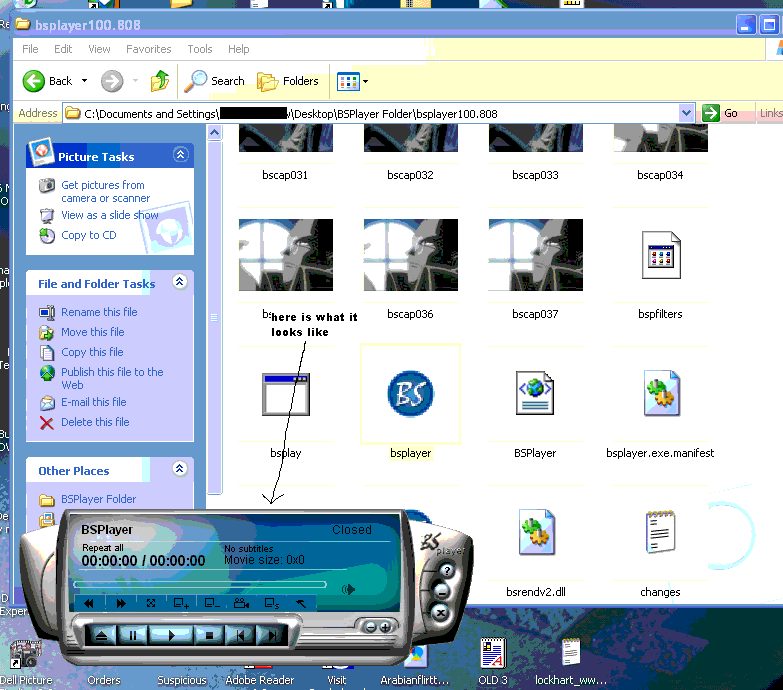Click the fast forward icon in BSPlayer
Image resolution: width=783 pixels, height=690 pixels.
(x=121, y=603)
